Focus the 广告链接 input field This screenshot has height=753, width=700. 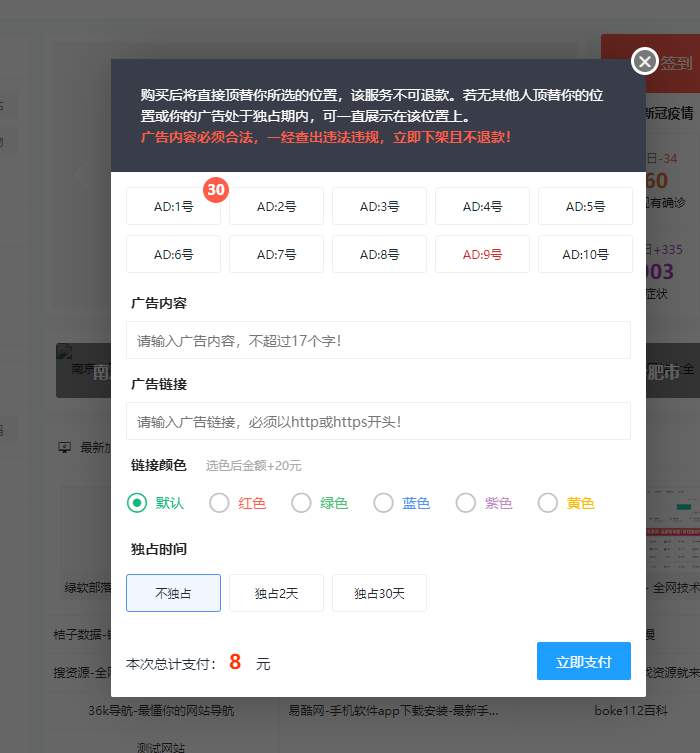click(378, 421)
